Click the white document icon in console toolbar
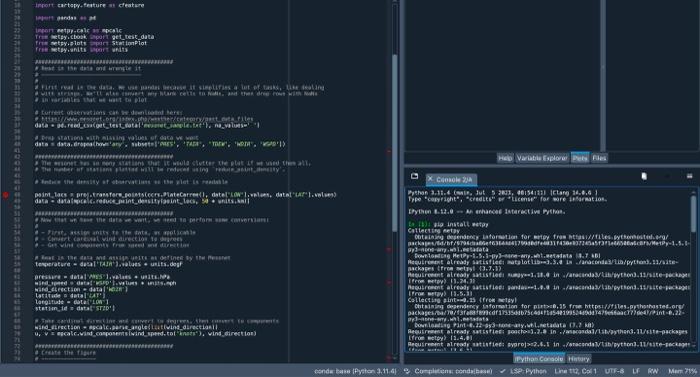The image size is (700, 377). pos(644,176)
